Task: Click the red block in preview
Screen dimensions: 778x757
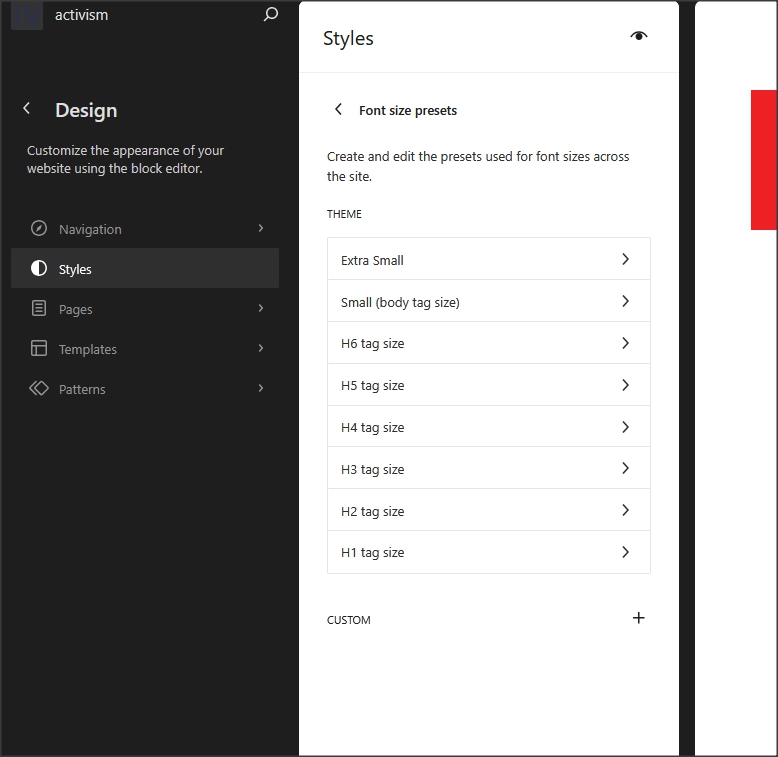Action: point(764,160)
